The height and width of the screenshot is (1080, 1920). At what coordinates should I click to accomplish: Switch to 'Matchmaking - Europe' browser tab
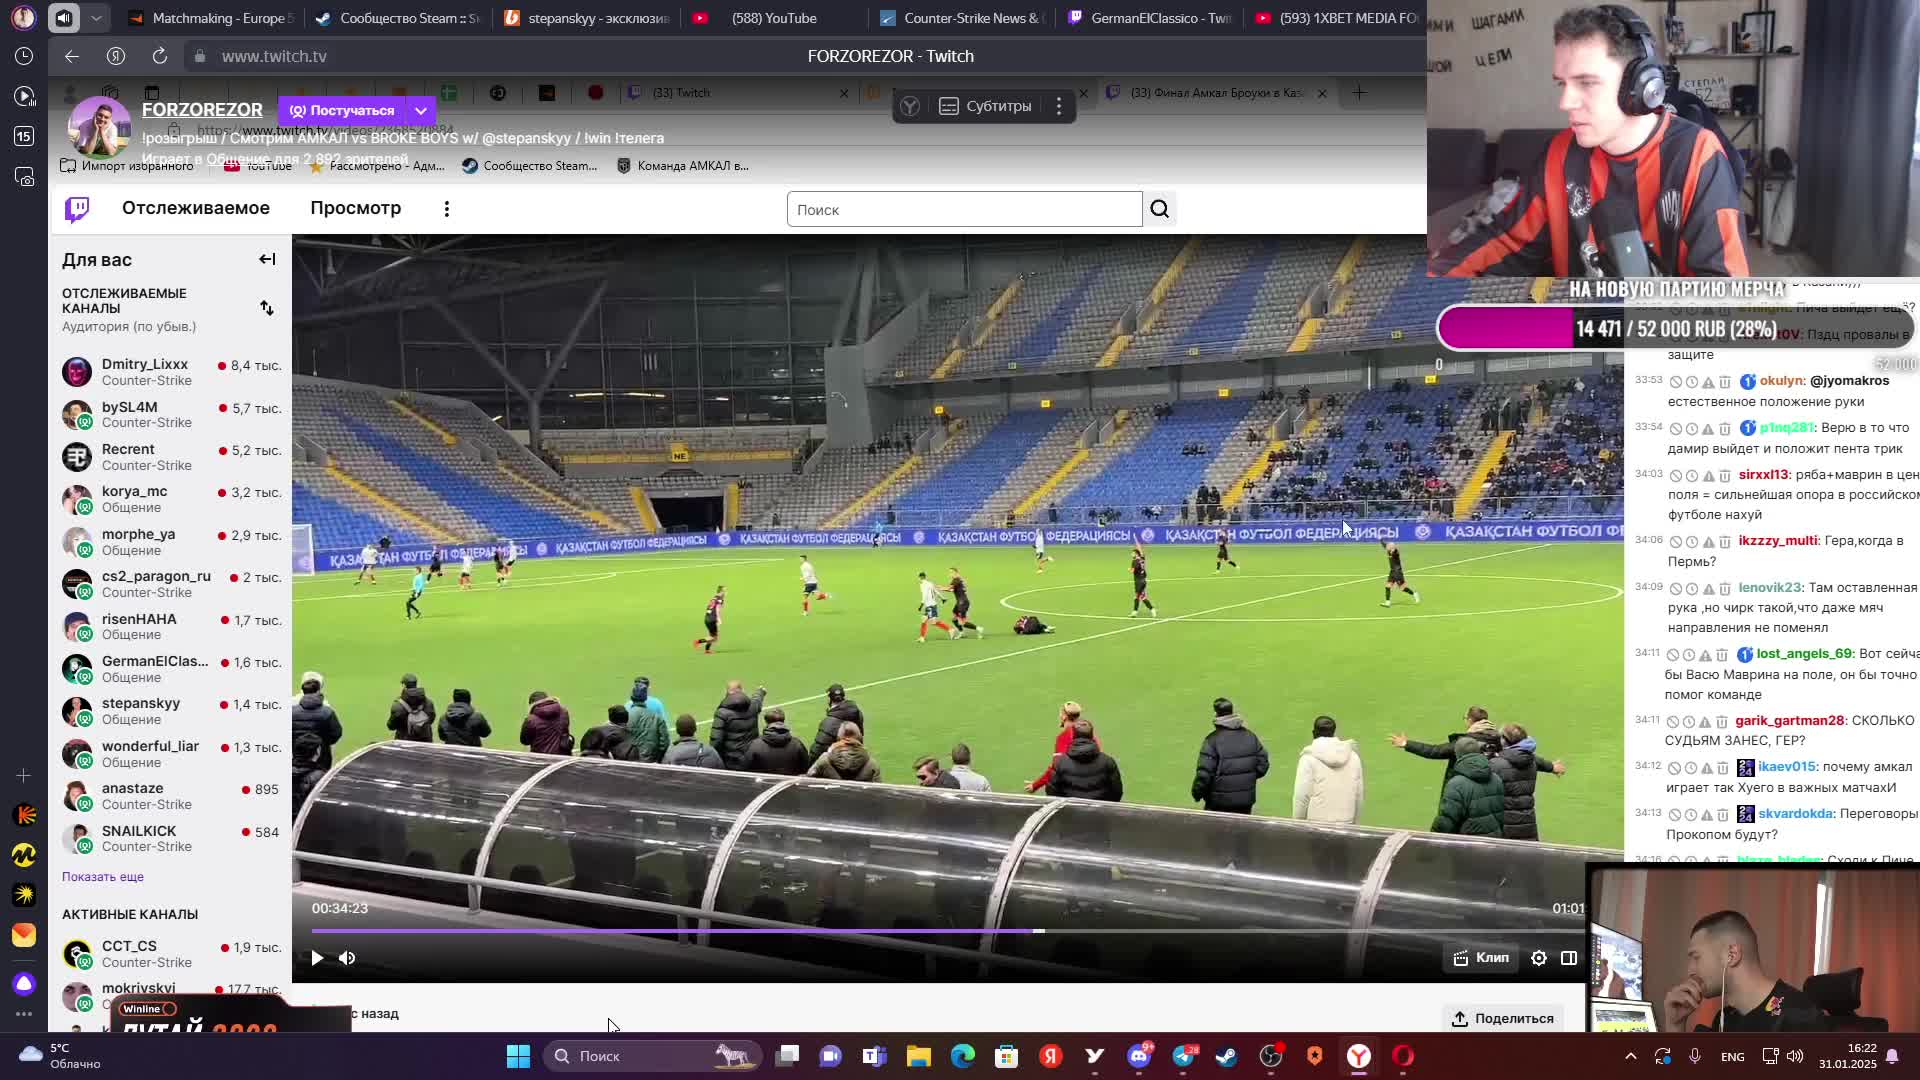[x=211, y=18]
